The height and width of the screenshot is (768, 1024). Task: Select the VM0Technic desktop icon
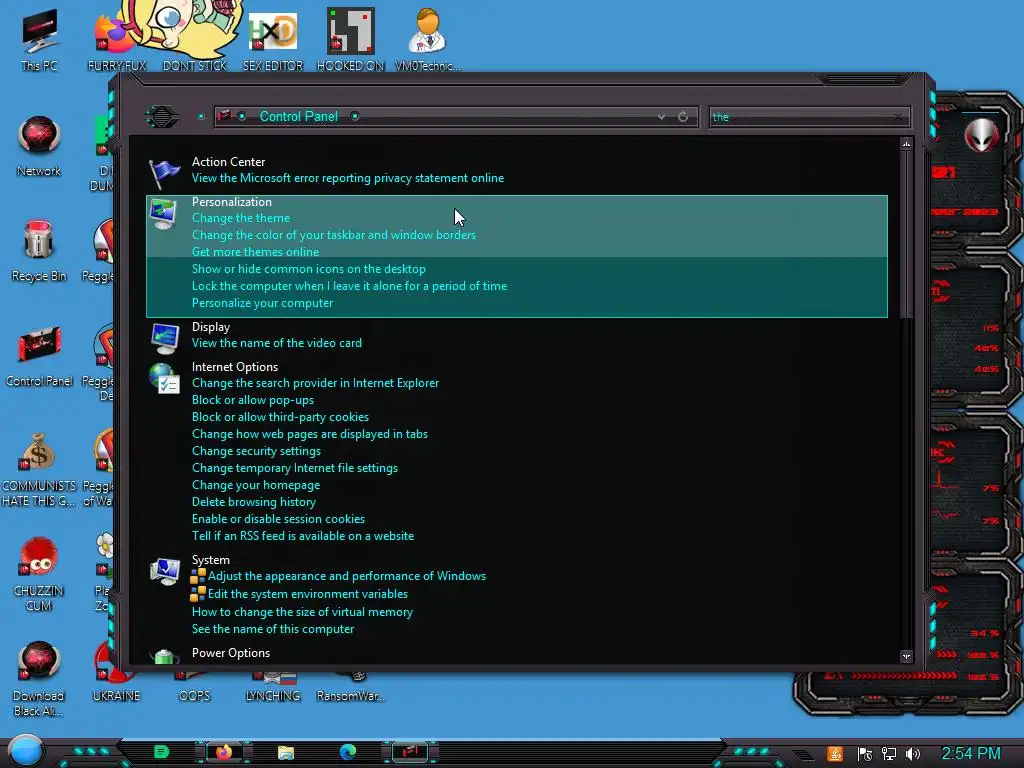[428, 40]
